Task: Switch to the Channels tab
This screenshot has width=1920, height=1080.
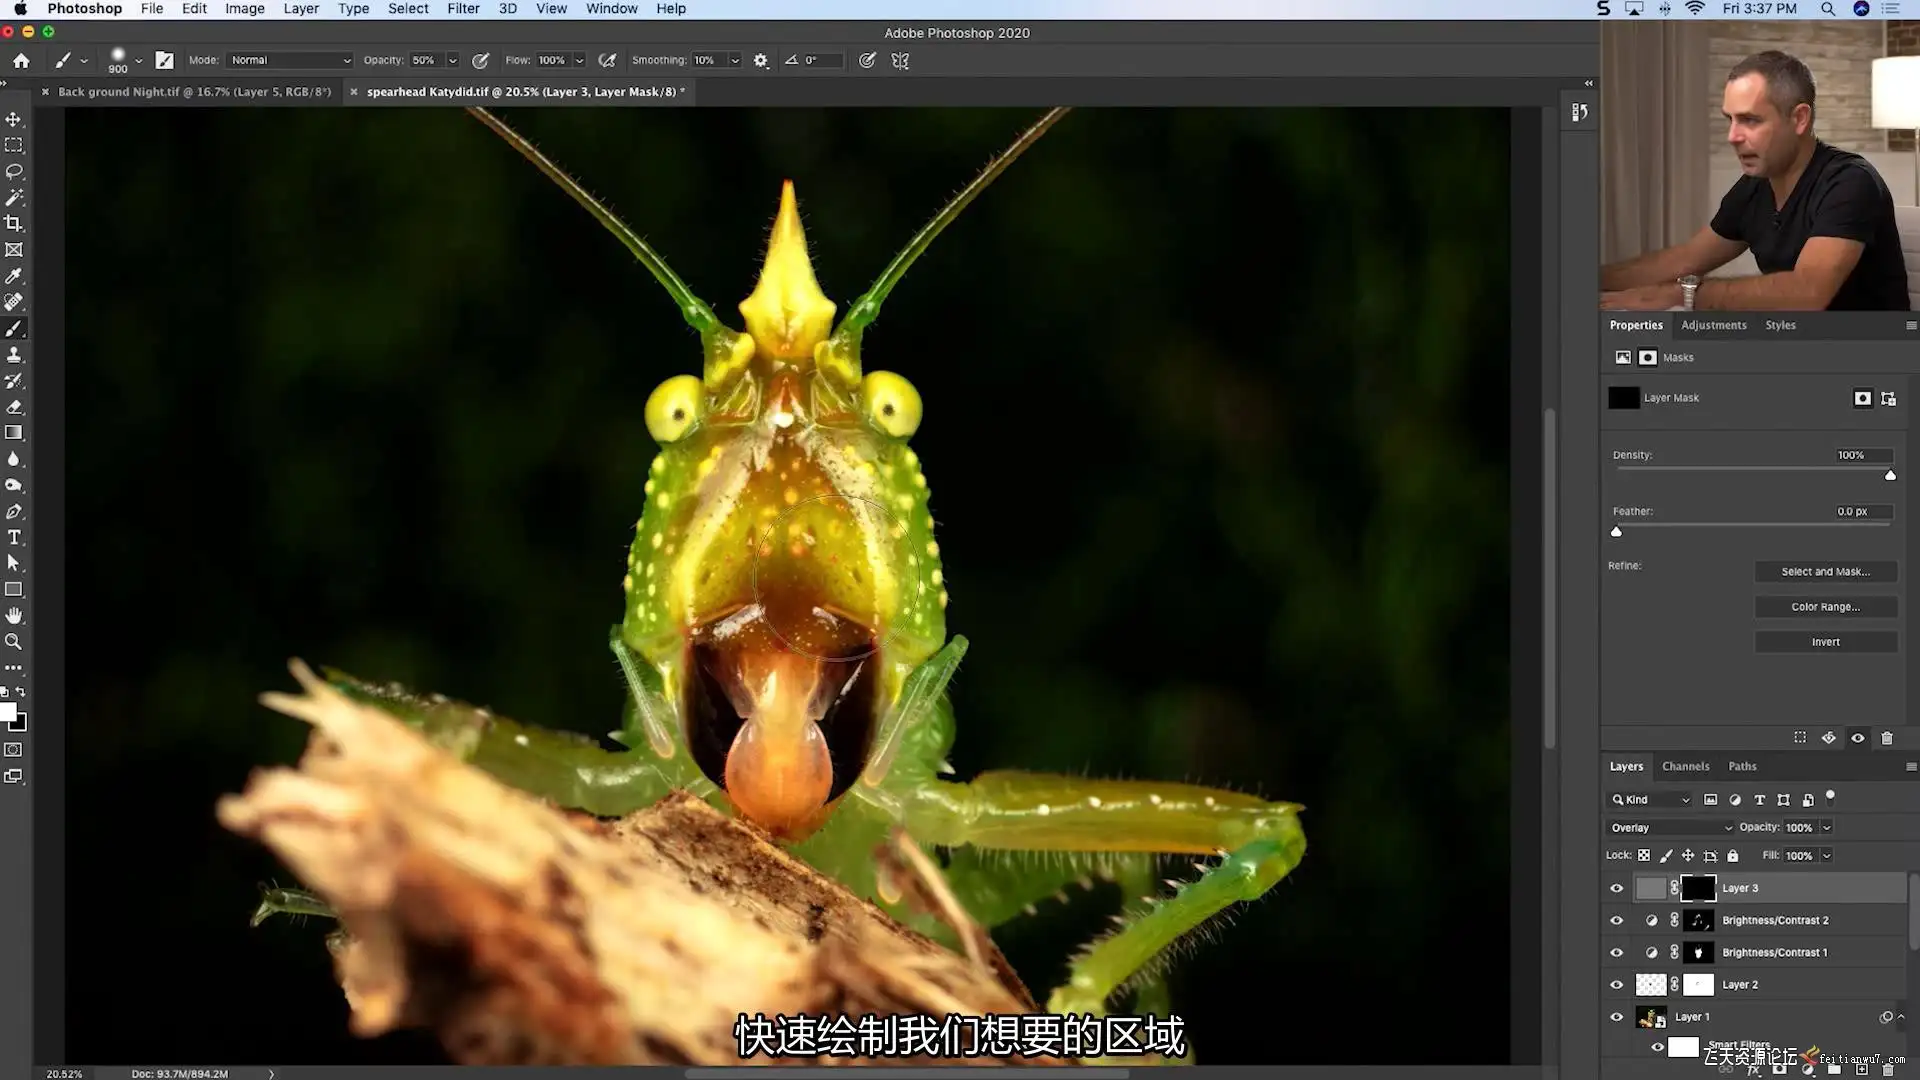Action: pos(1685,766)
